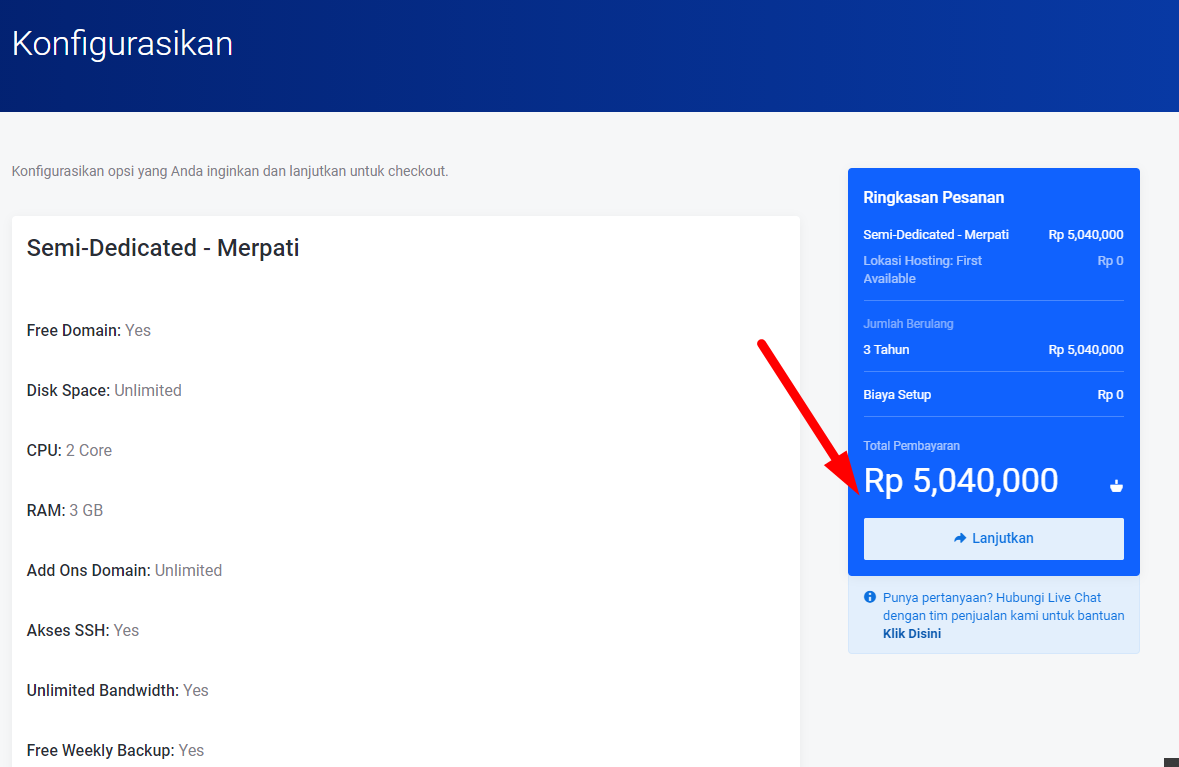Click the CPU 2 Core specification

pos(69,450)
